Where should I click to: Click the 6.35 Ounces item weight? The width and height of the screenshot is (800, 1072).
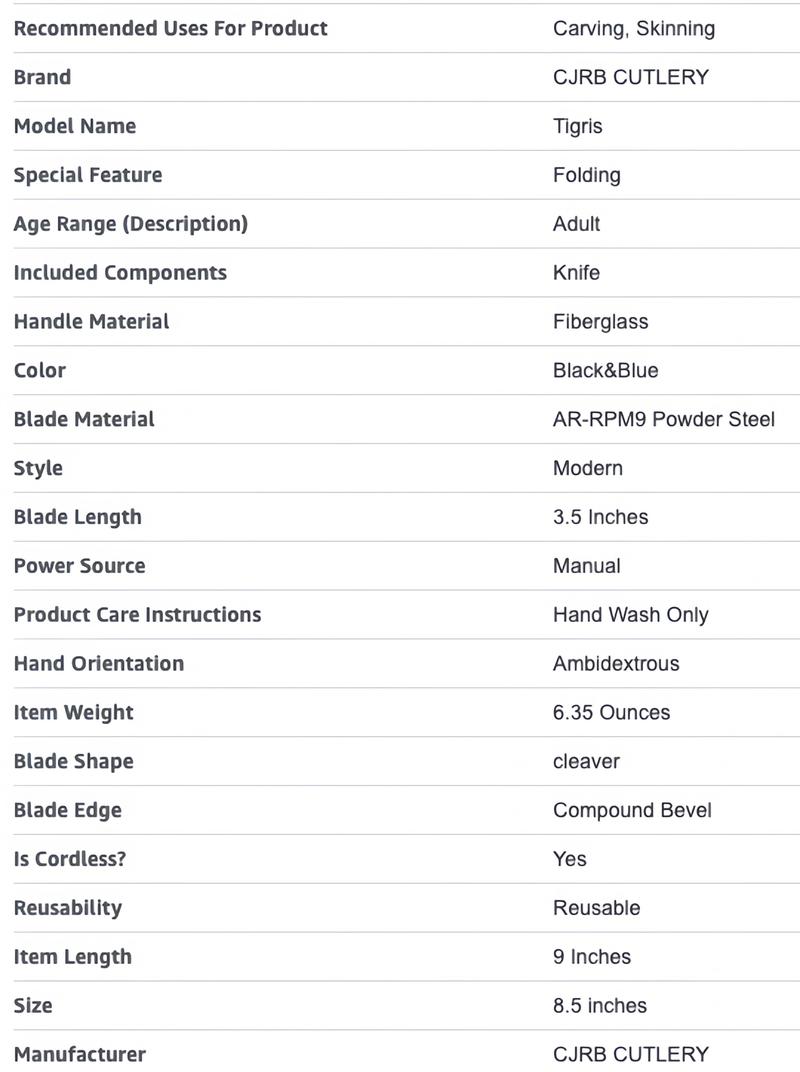coord(611,713)
